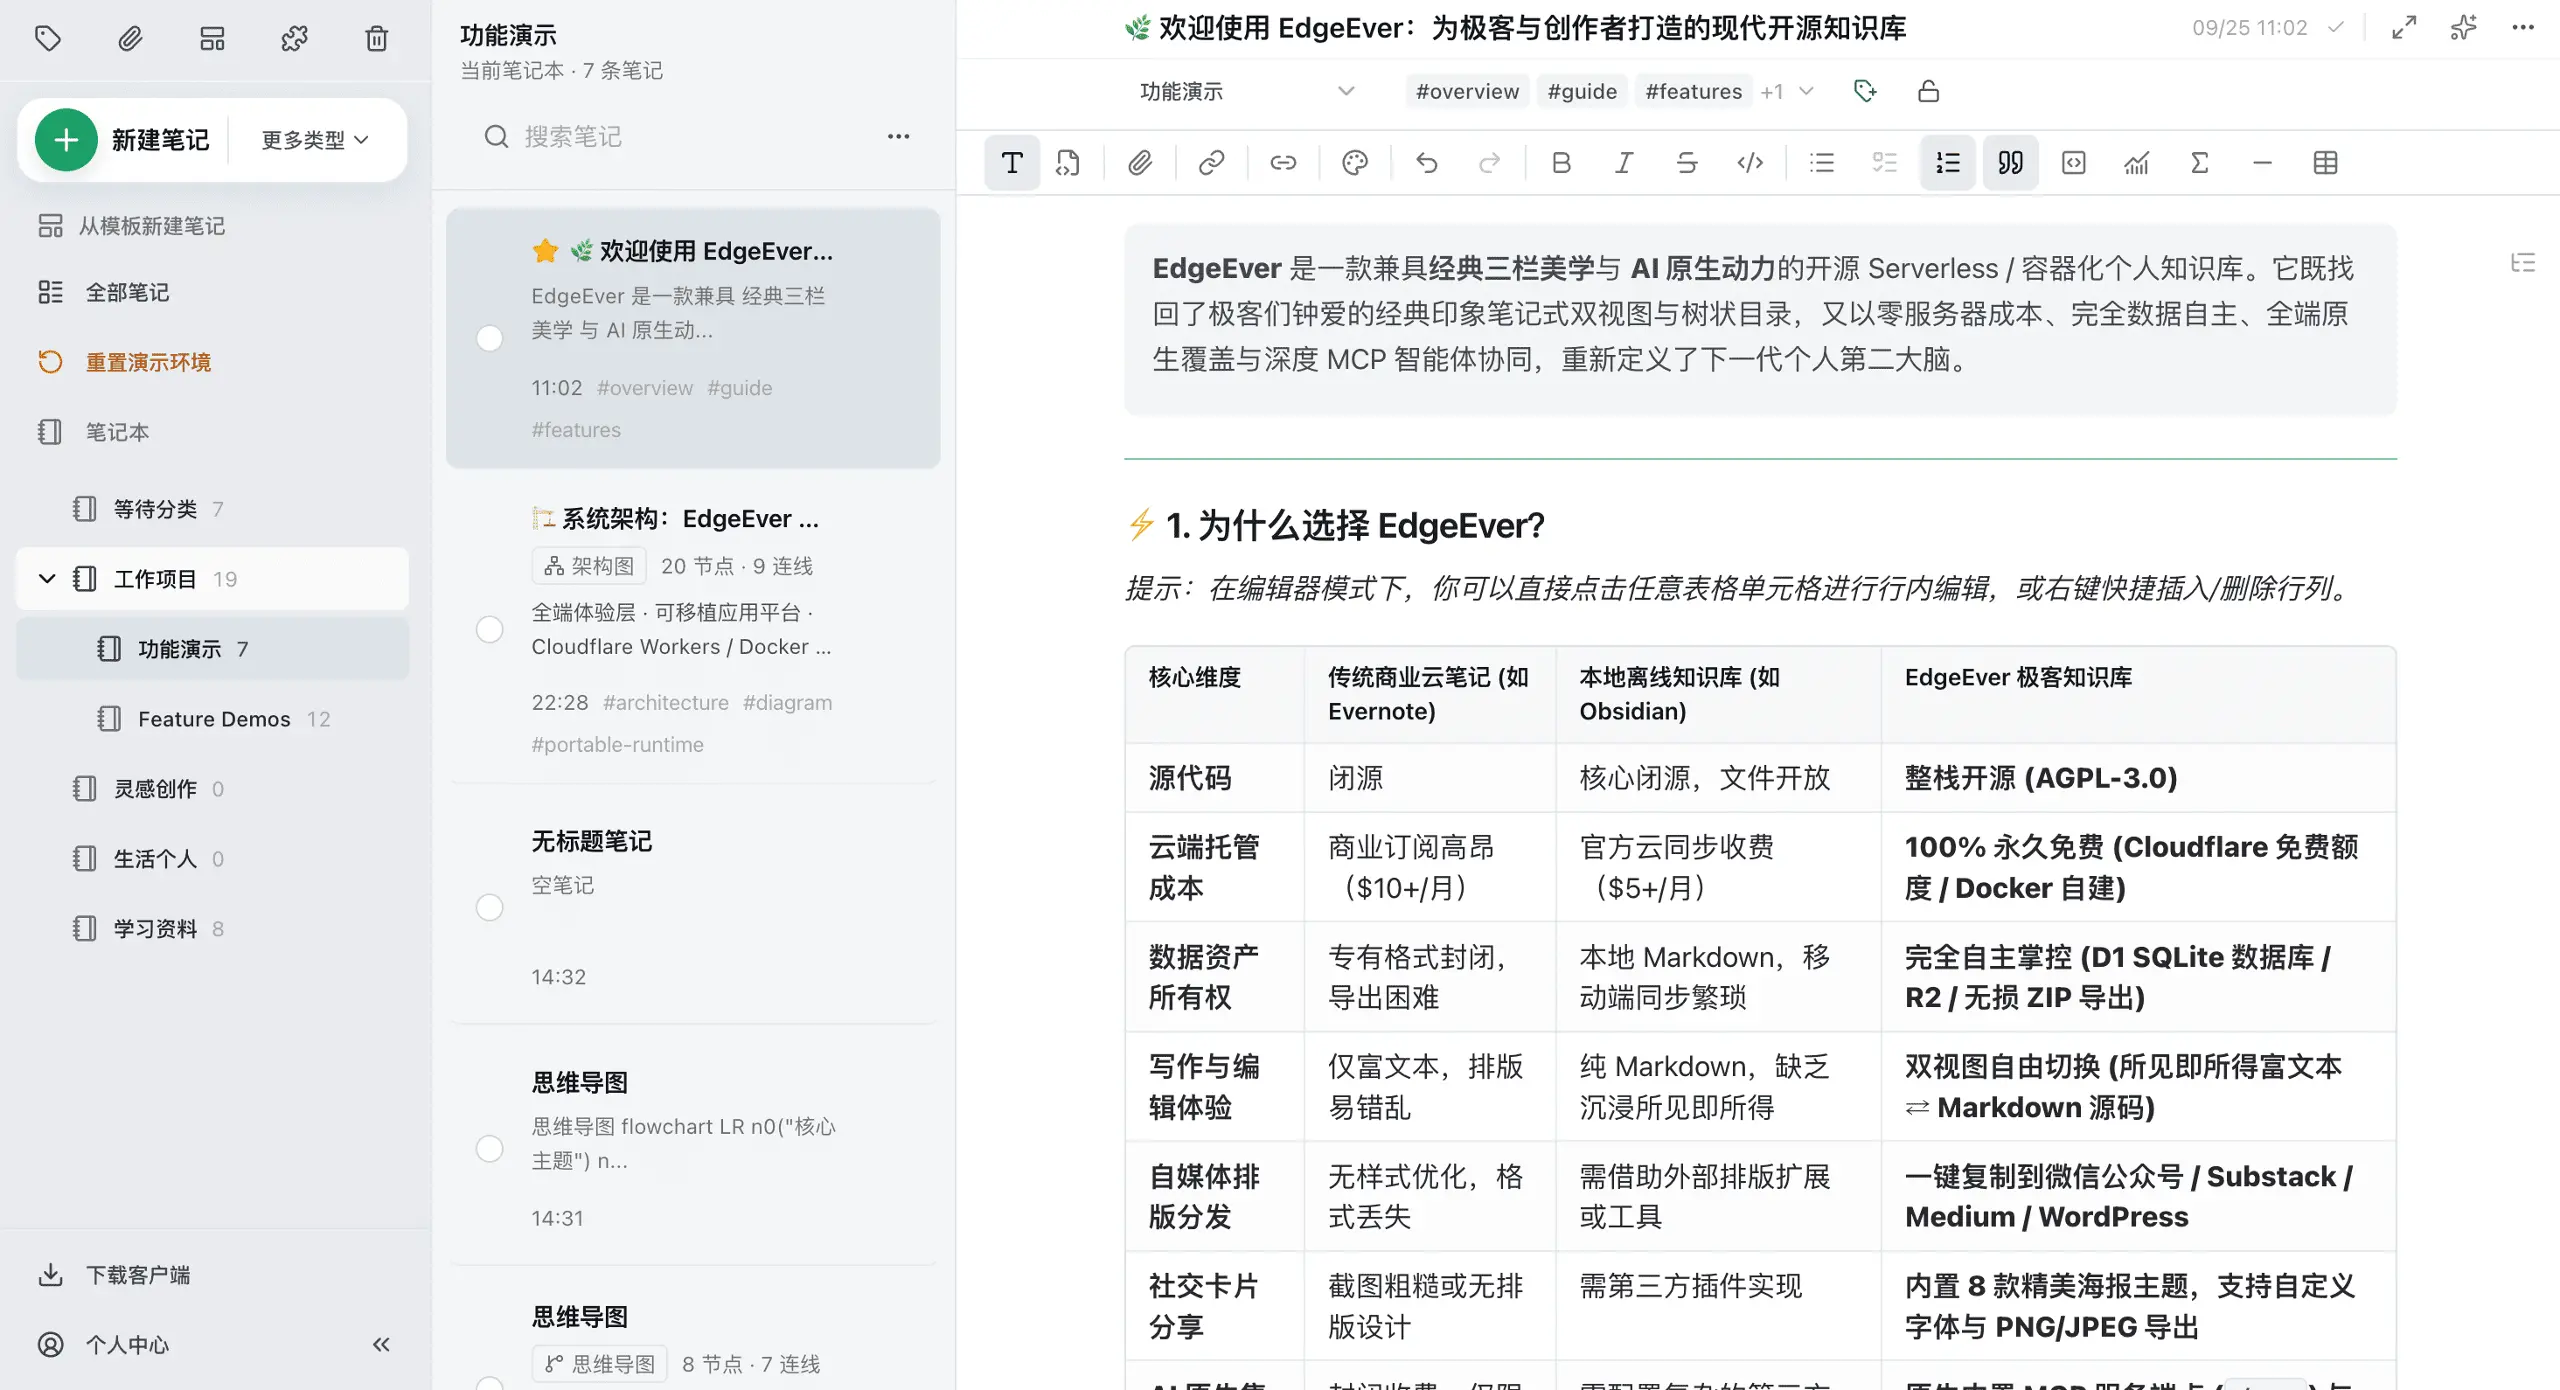Undo the last edit
Viewport: 2560px width, 1390px height.
(x=1427, y=163)
